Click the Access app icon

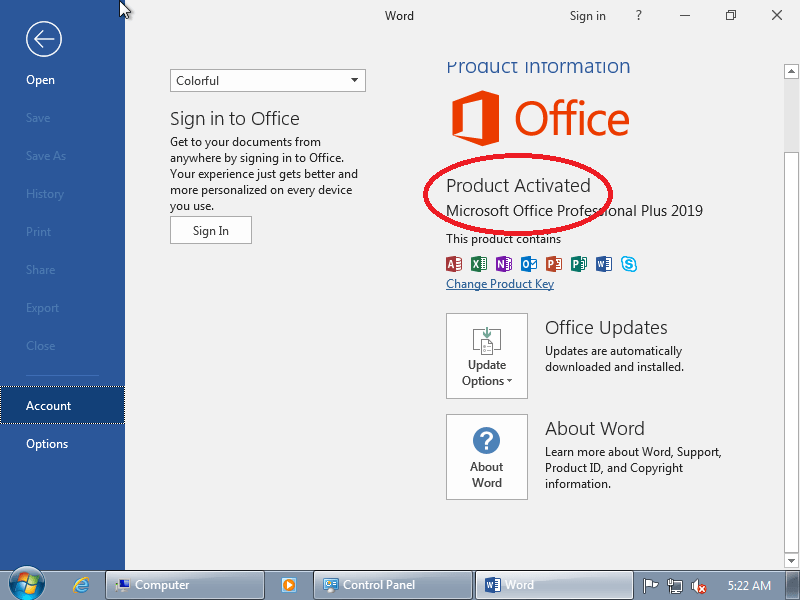(454, 264)
